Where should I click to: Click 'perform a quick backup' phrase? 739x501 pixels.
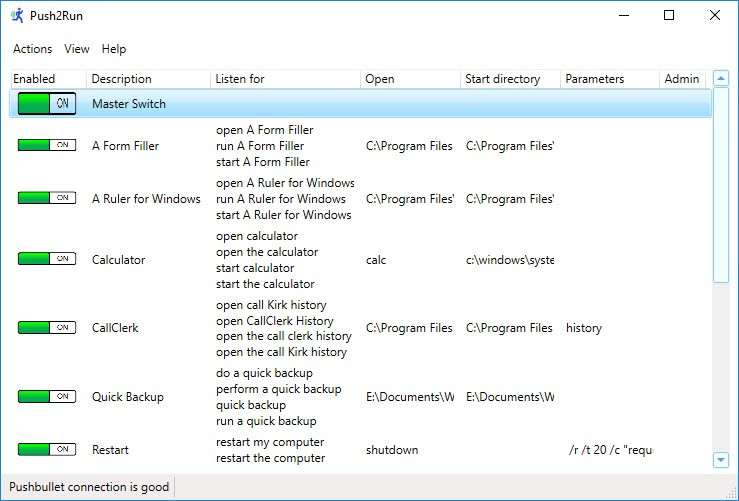[x=279, y=389]
